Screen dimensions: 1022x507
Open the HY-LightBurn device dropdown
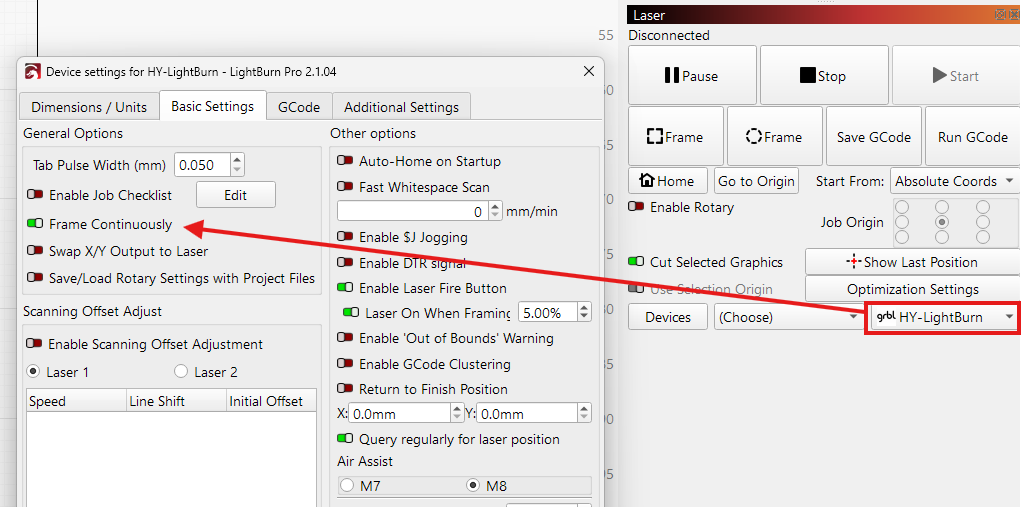tap(942, 317)
